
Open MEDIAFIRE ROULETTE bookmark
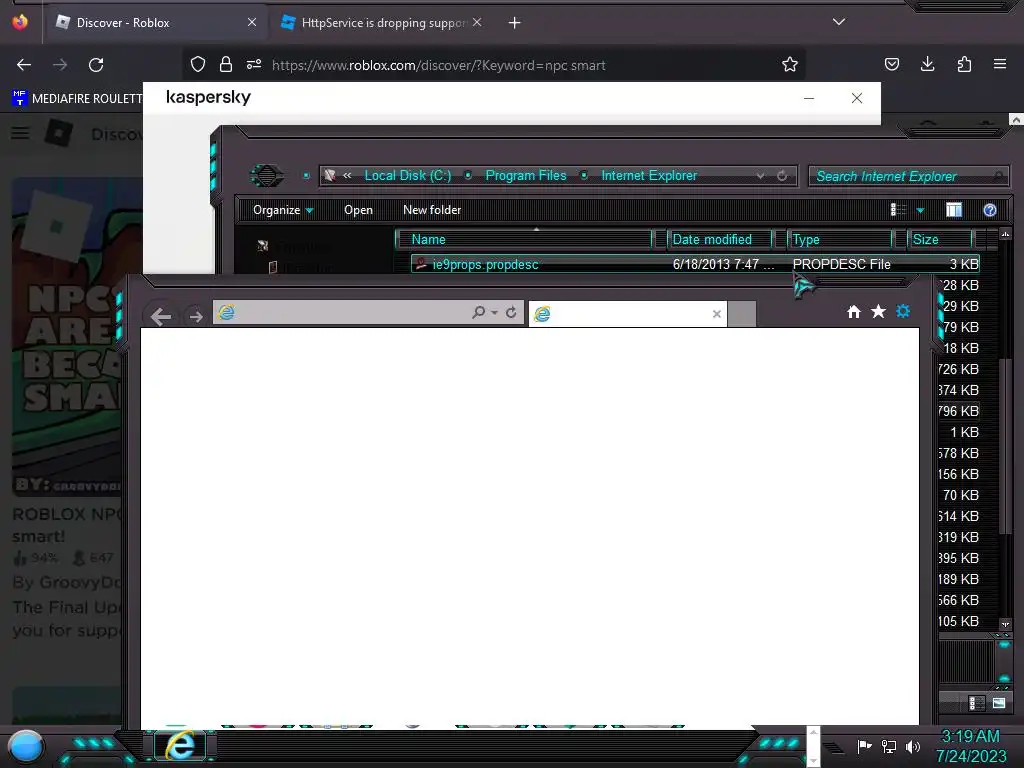point(77,99)
